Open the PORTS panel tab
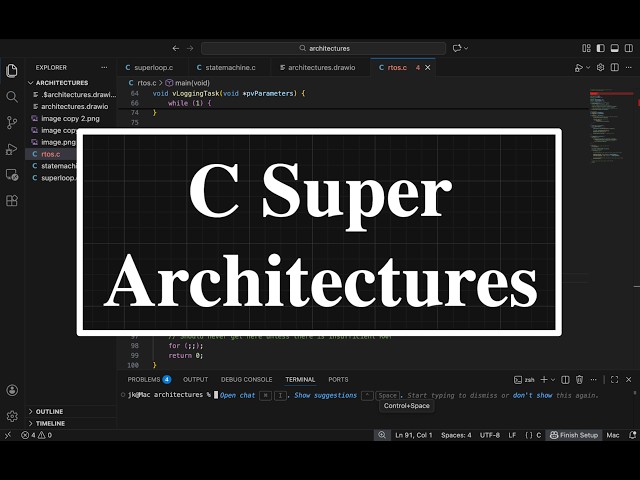640x480 pixels. pos(338,380)
